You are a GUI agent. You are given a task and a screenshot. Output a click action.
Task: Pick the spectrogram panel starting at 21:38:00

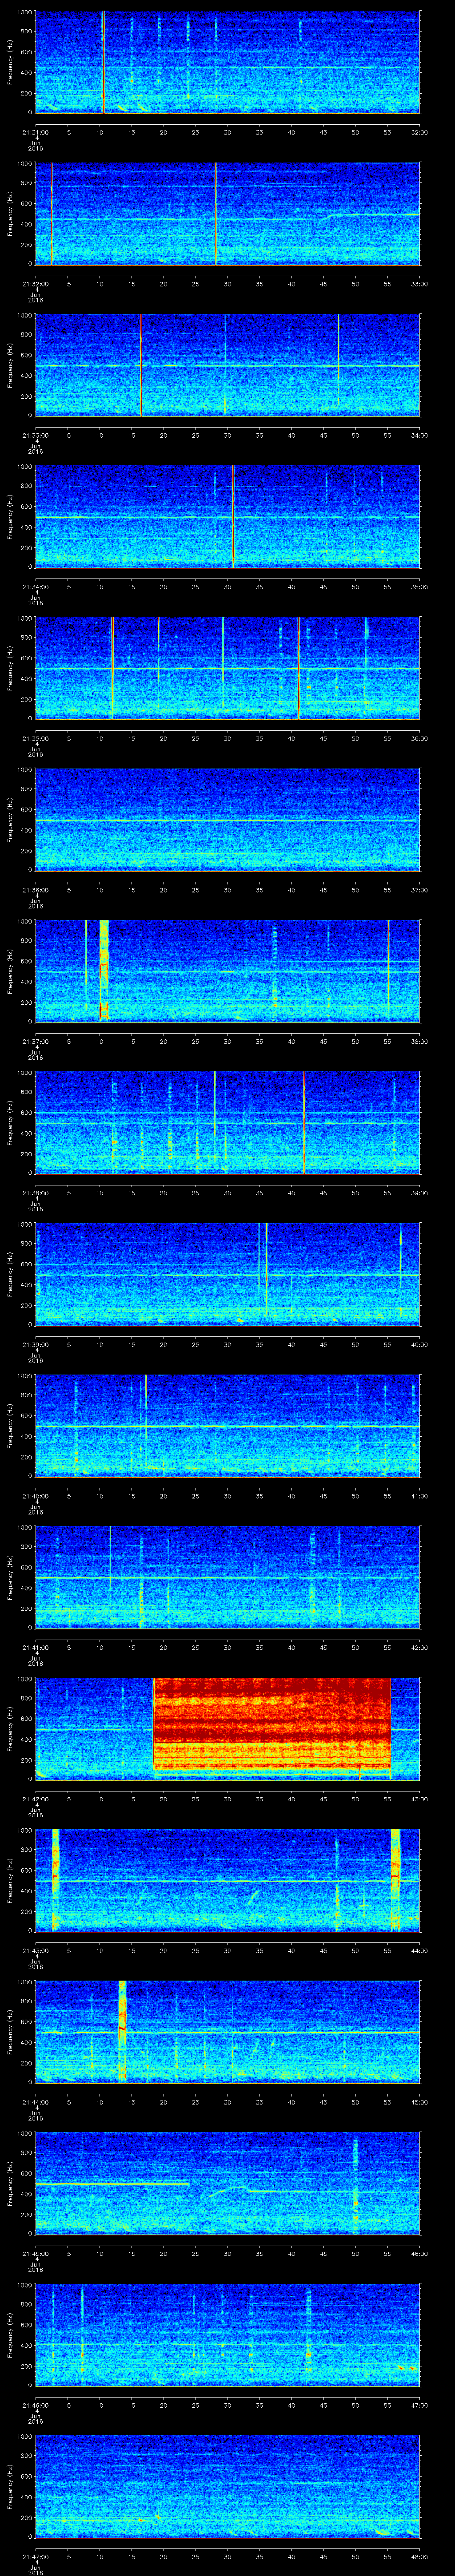tap(228, 1122)
